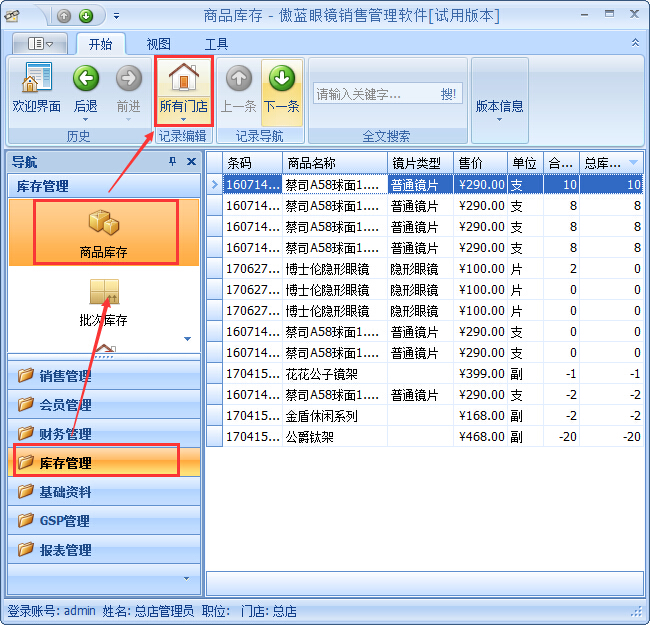The height and width of the screenshot is (625, 650).
Task: Select the 公爵钛架 row
Action: pyautogui.click(x=425, y=437)
